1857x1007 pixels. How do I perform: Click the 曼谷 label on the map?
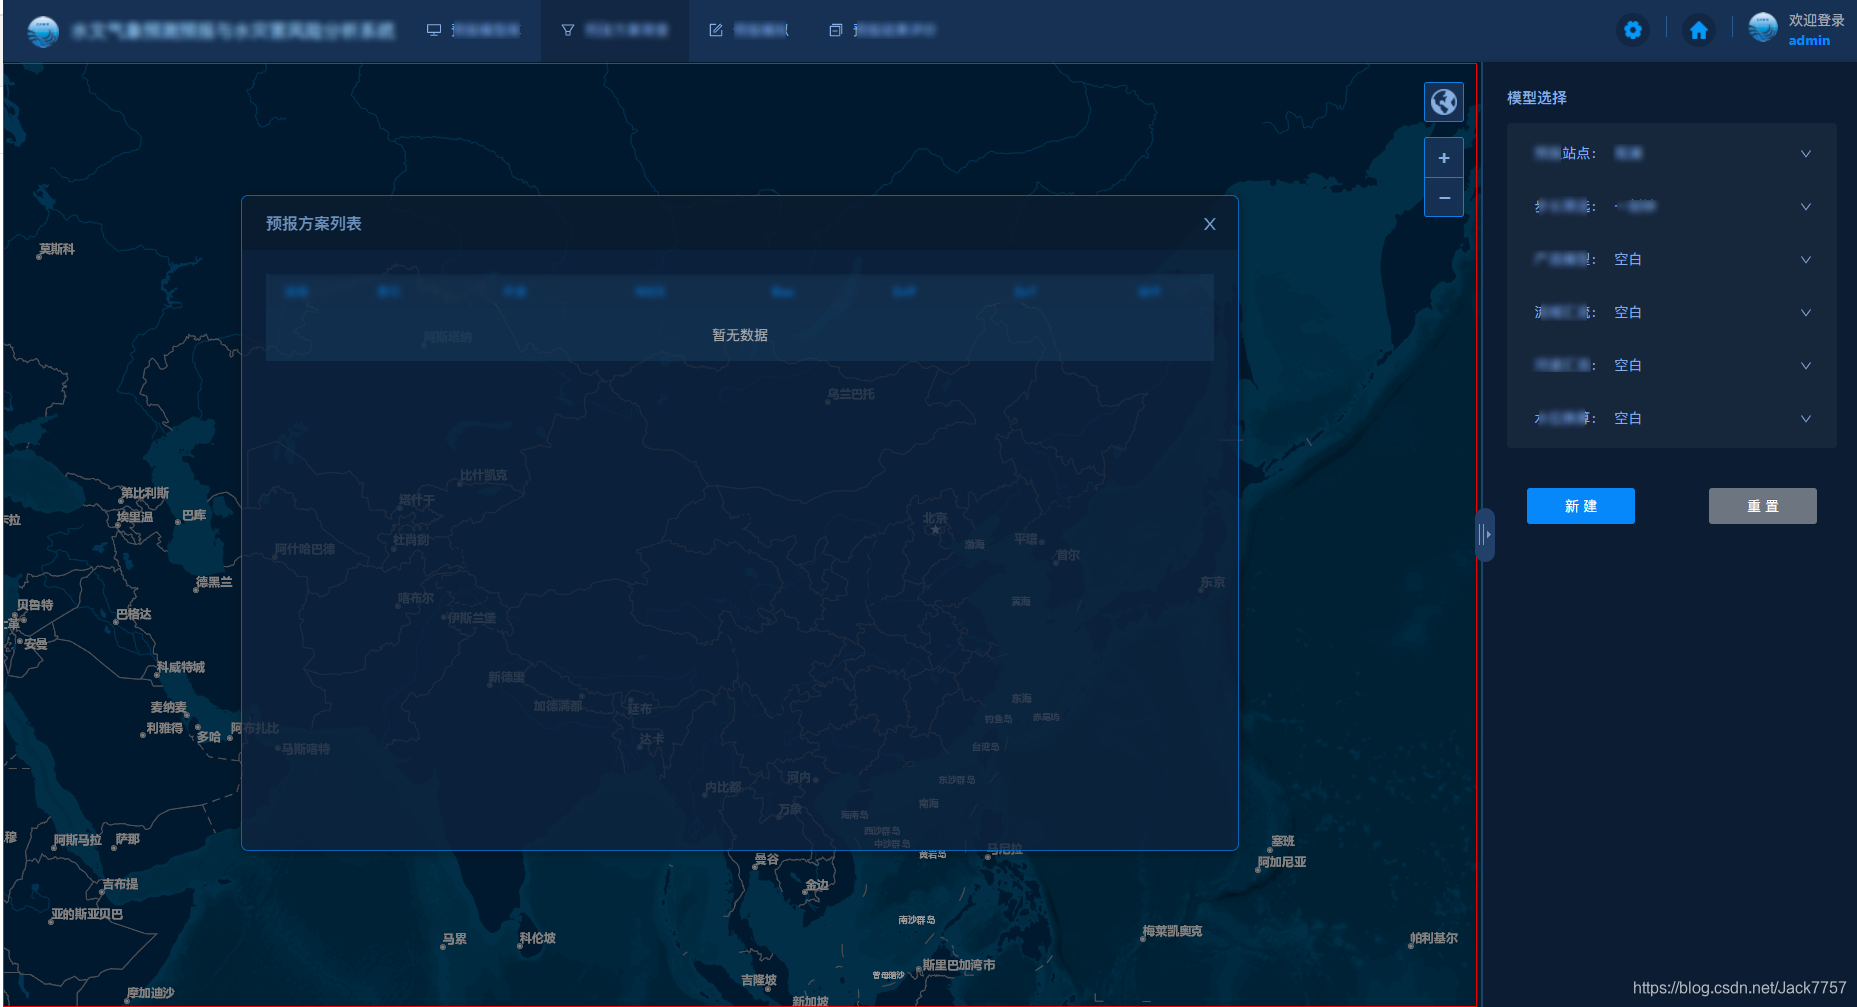coord(766,859)
